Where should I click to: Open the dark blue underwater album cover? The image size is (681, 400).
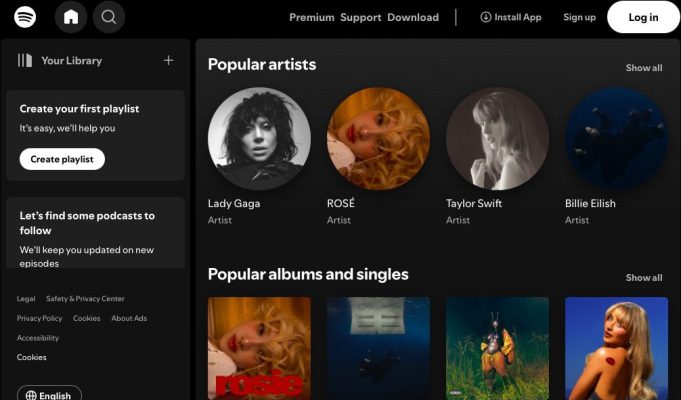pyautogui.click(x=378, y=348)
